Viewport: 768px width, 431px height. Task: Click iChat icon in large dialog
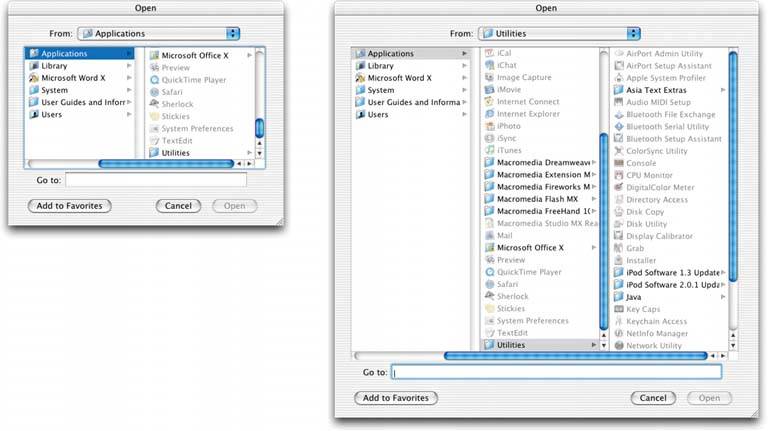pos(489,65)
